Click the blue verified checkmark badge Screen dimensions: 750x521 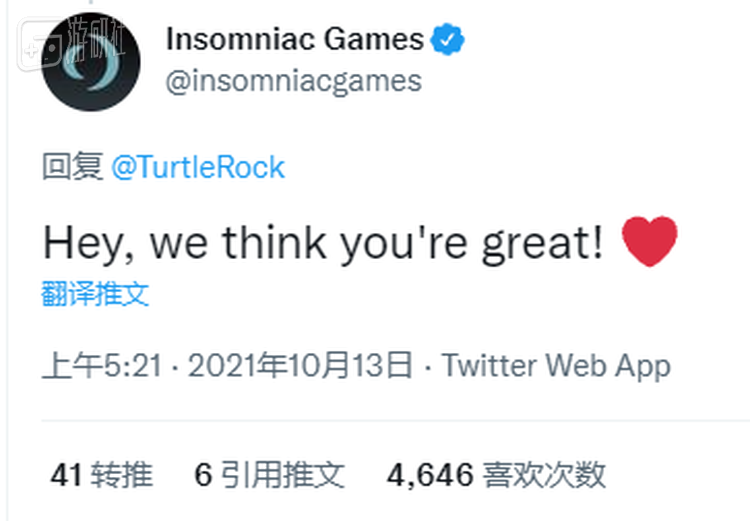446,40
